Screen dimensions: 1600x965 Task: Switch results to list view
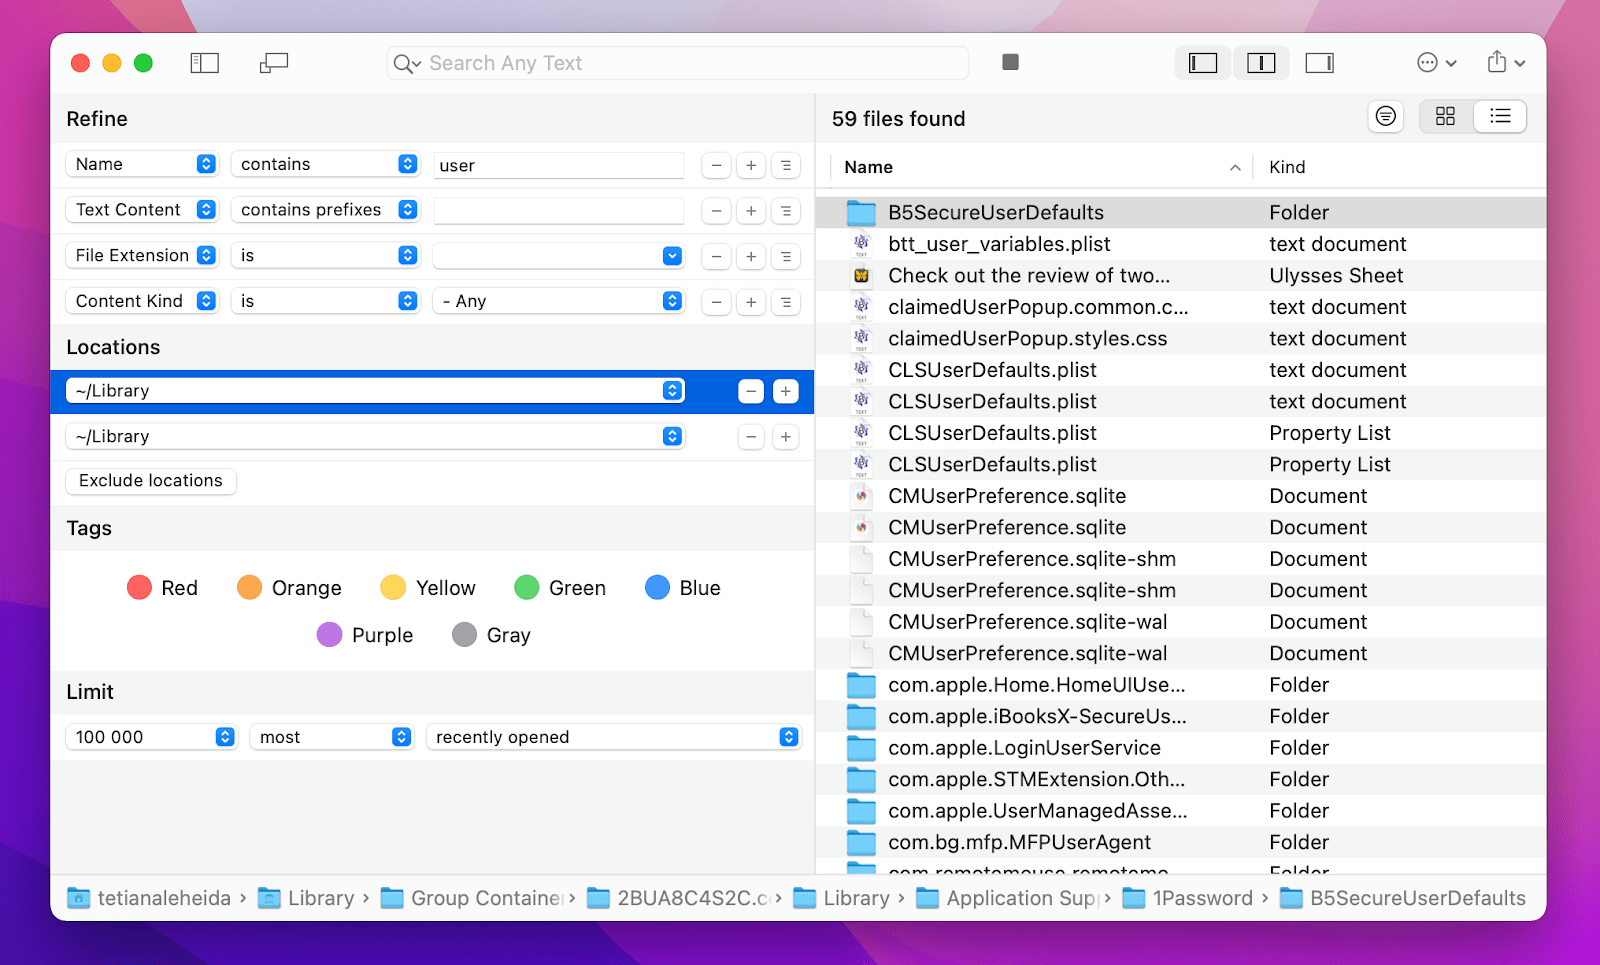pos(1500,116)
